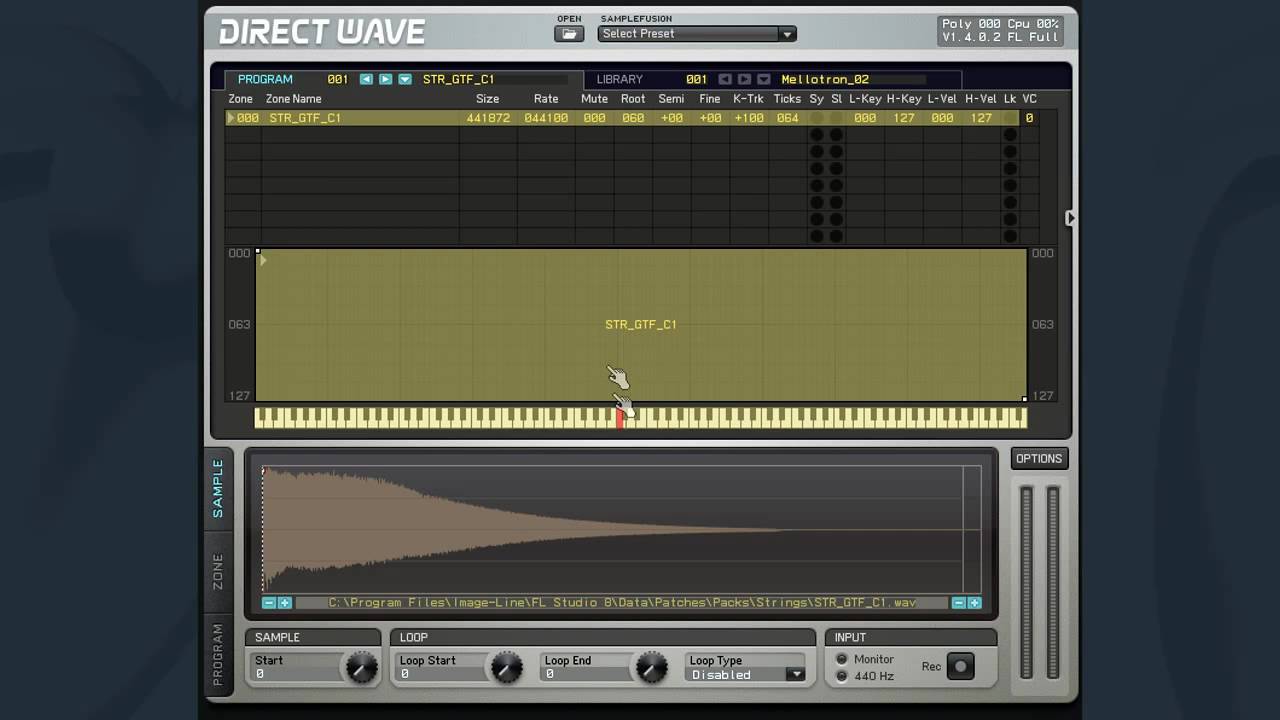This screenshot has width=1280, height=720.
Task: Click the Semi value in zone 000 row
Action: 671,118
